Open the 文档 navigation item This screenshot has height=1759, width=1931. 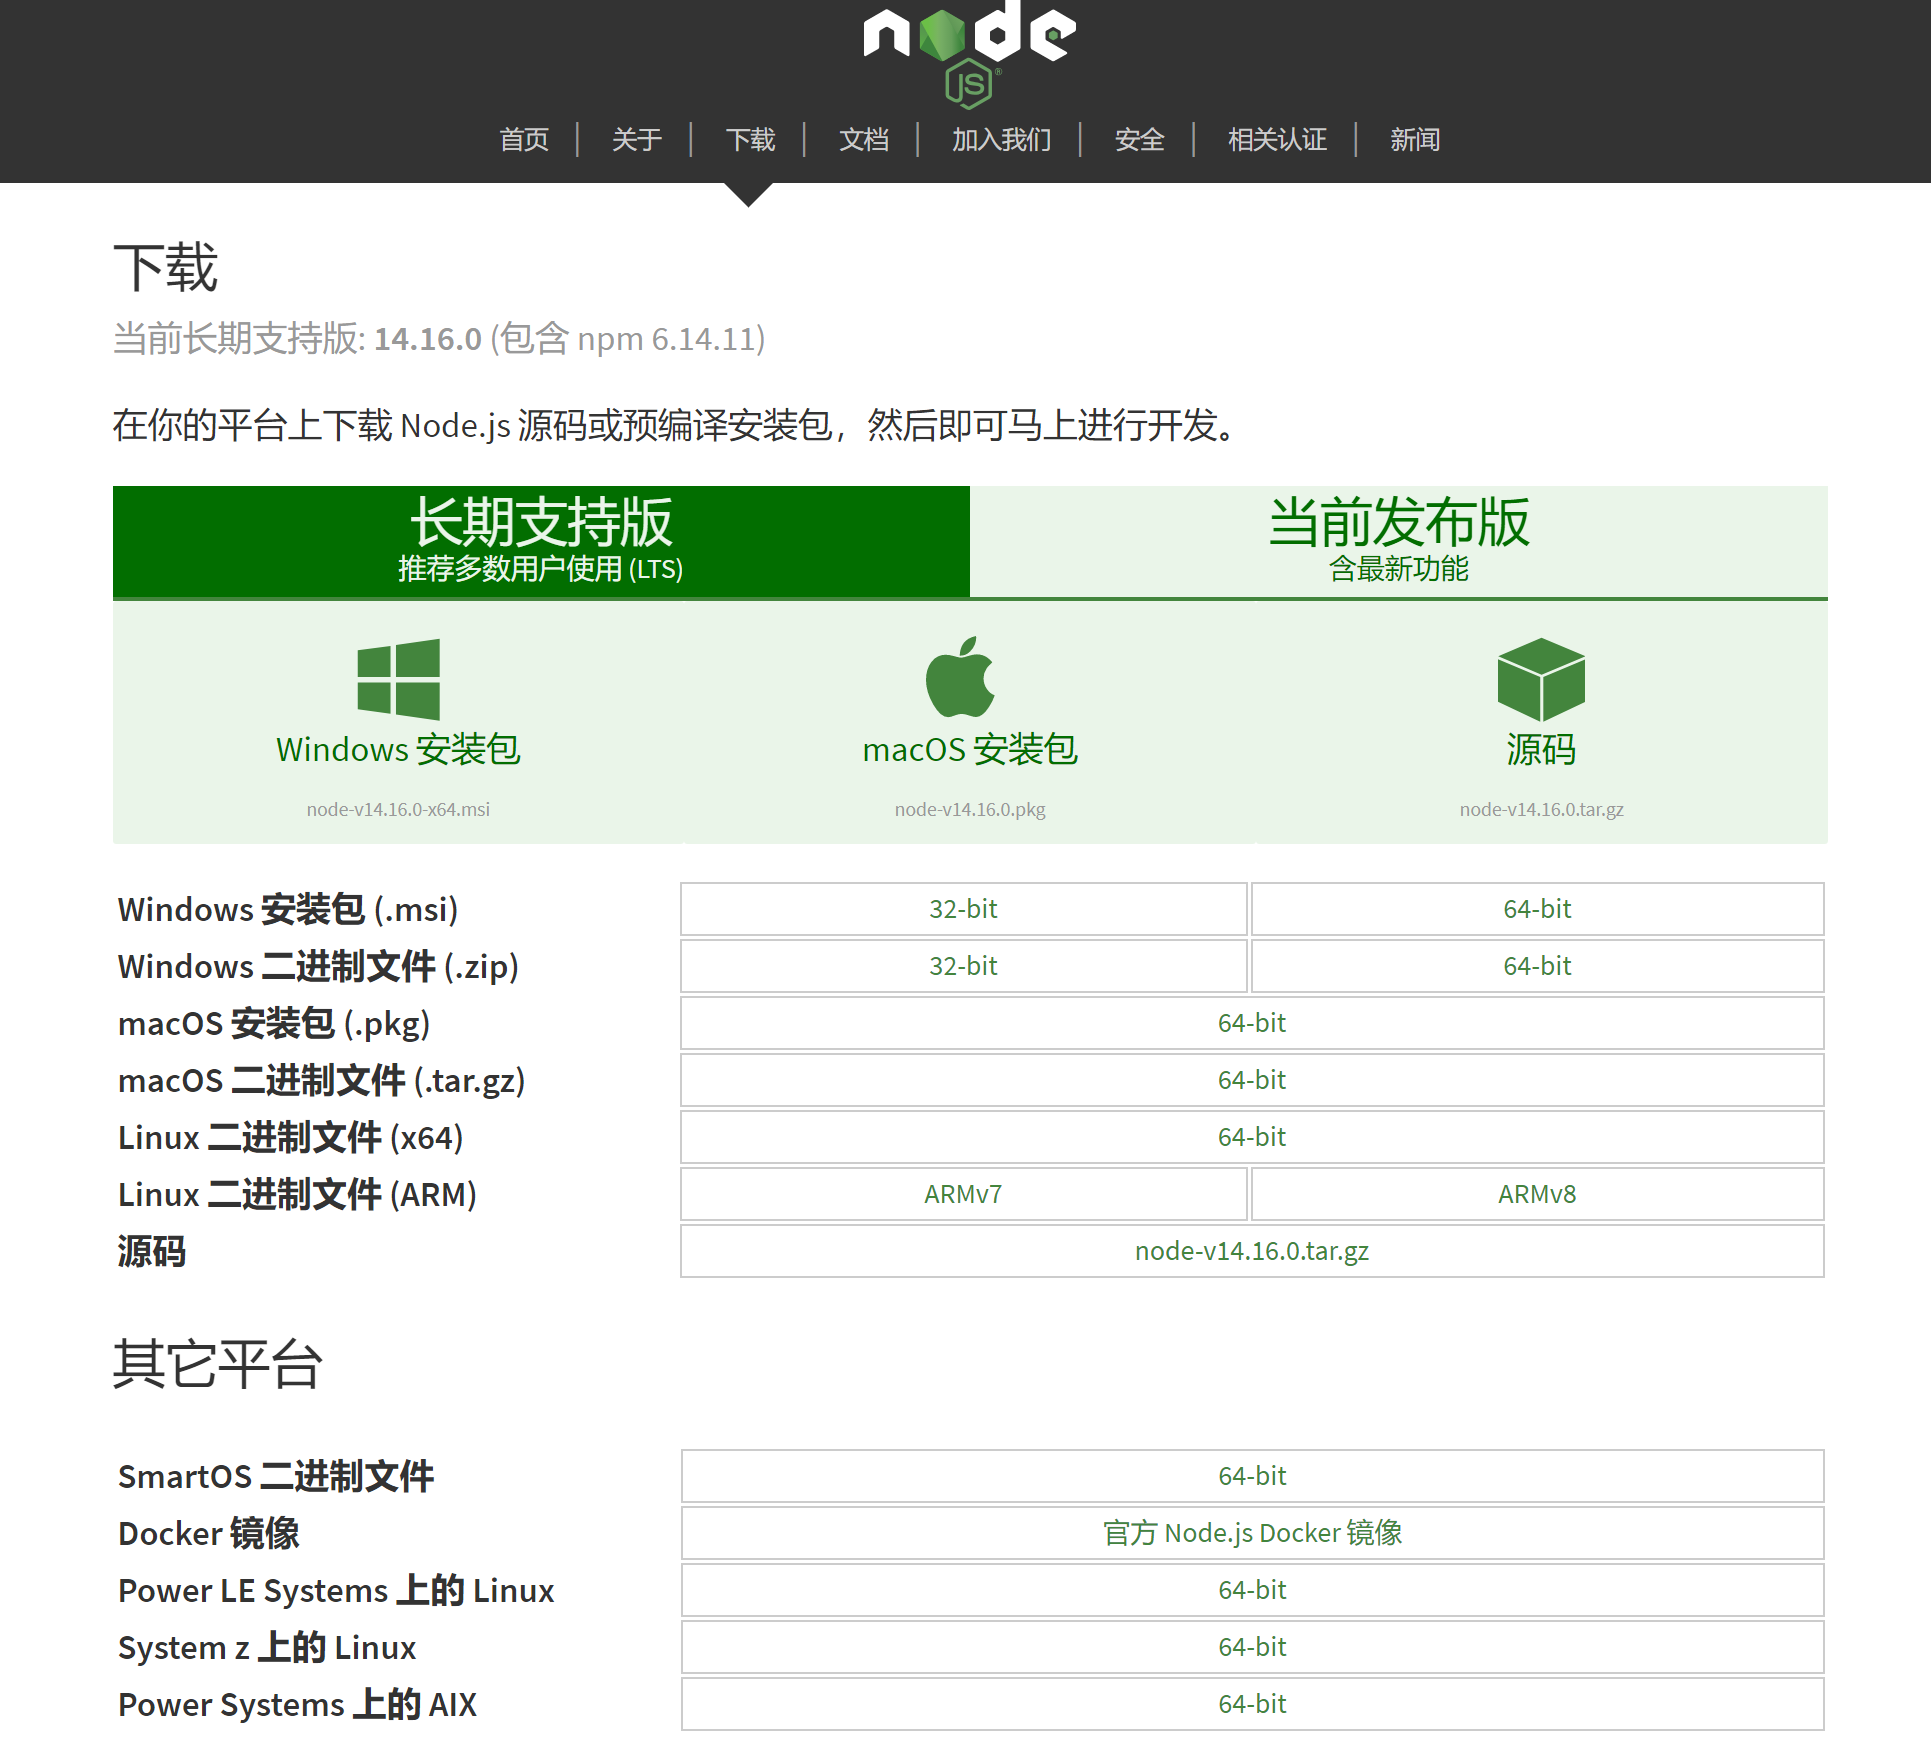click(x=863, y=140)
